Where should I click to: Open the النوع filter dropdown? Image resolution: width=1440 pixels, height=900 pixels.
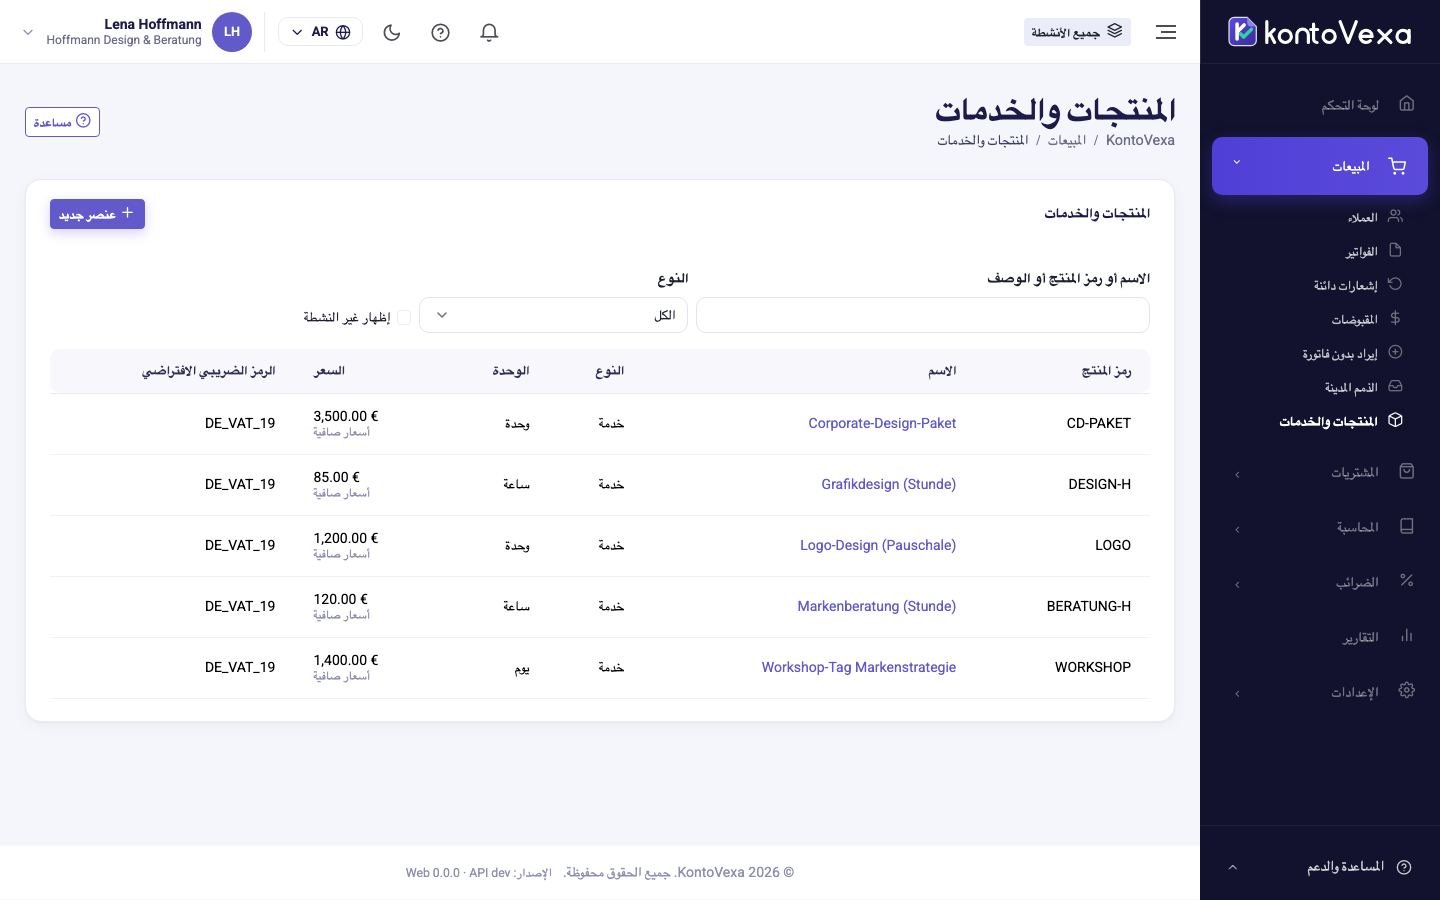pos(553,315)
